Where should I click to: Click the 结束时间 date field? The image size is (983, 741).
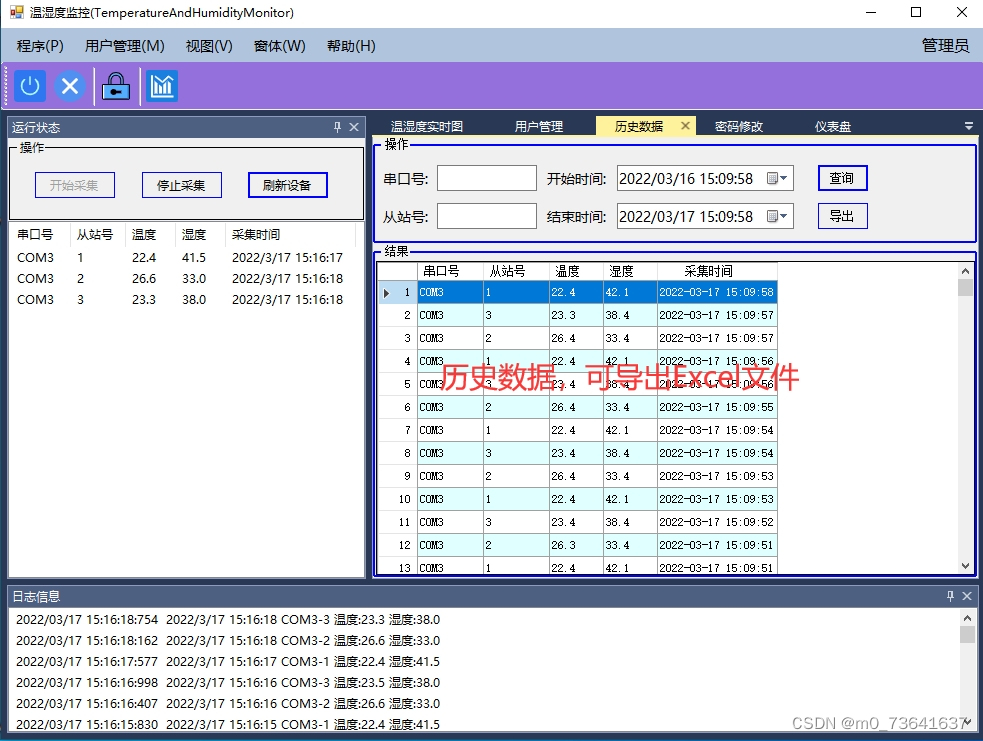[x=705, y=216]
